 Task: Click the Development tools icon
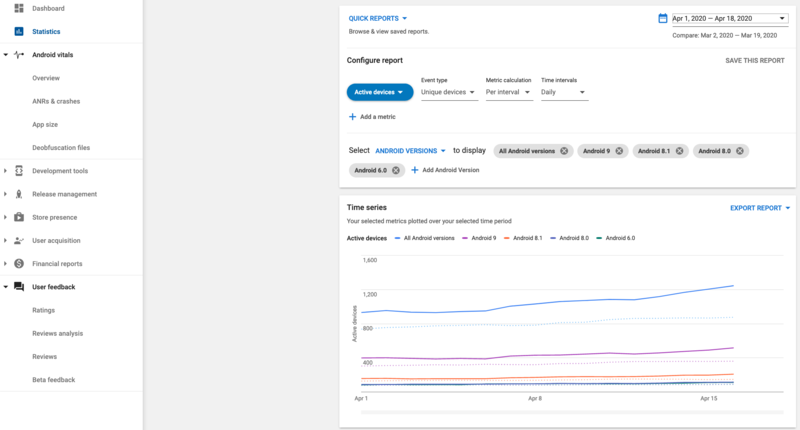pyautogui.click(x=19, y=171)
